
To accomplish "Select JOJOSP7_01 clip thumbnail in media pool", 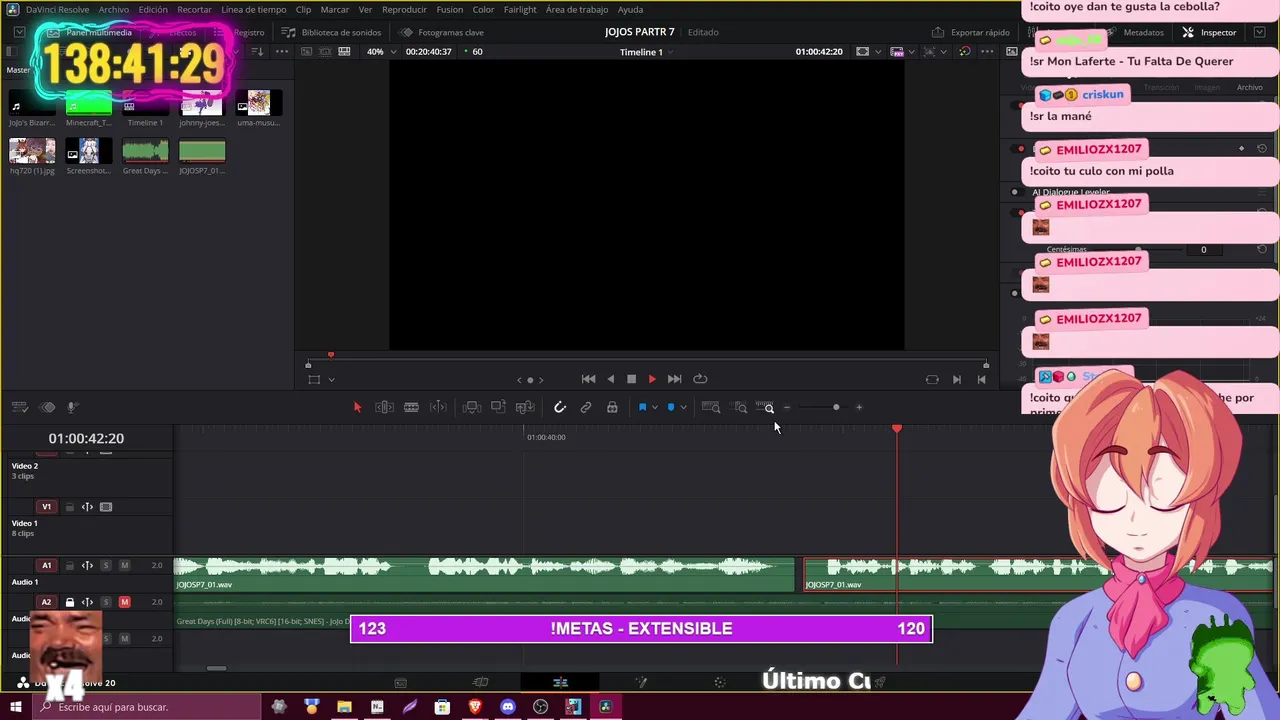I will coord(202,151).
